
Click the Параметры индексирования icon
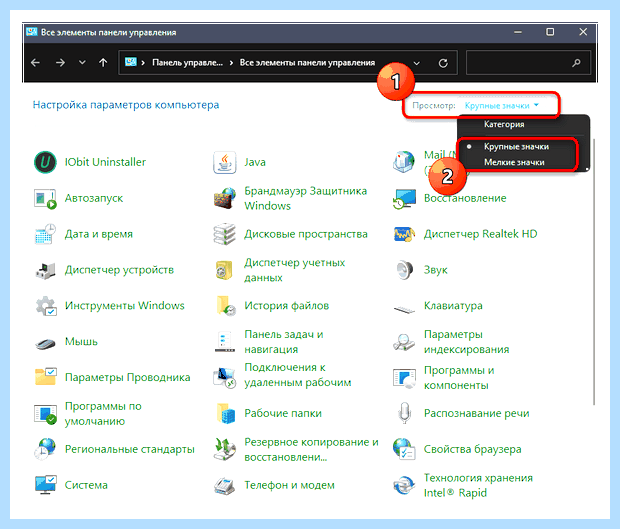point(404,342)
